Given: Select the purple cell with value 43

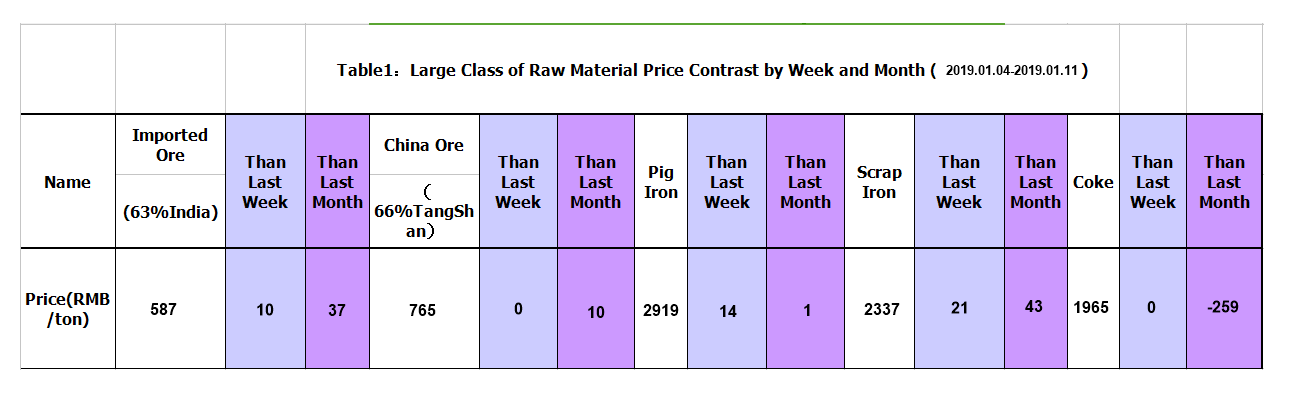Looking at the screenshot, I should (x=1034, y=306).
